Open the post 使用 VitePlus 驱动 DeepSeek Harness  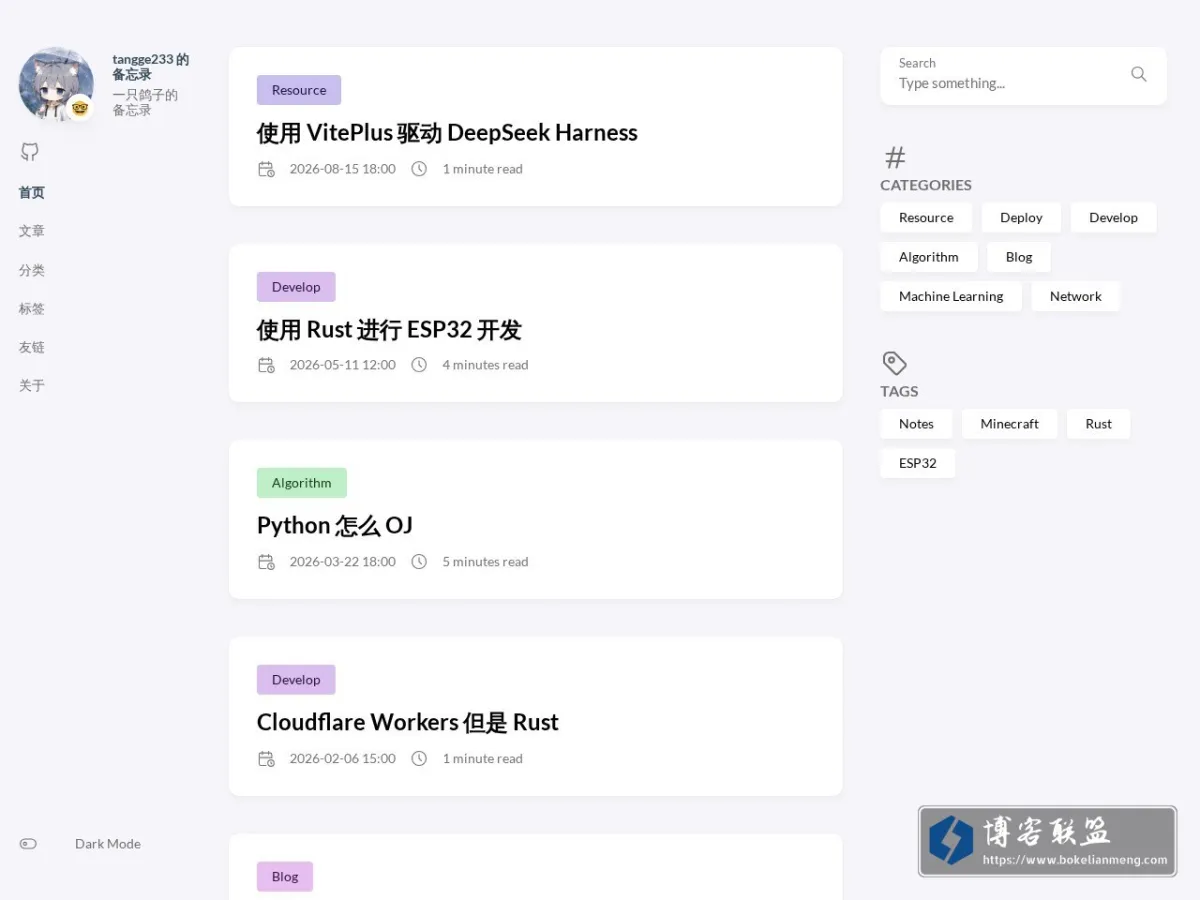click(447, 132)
